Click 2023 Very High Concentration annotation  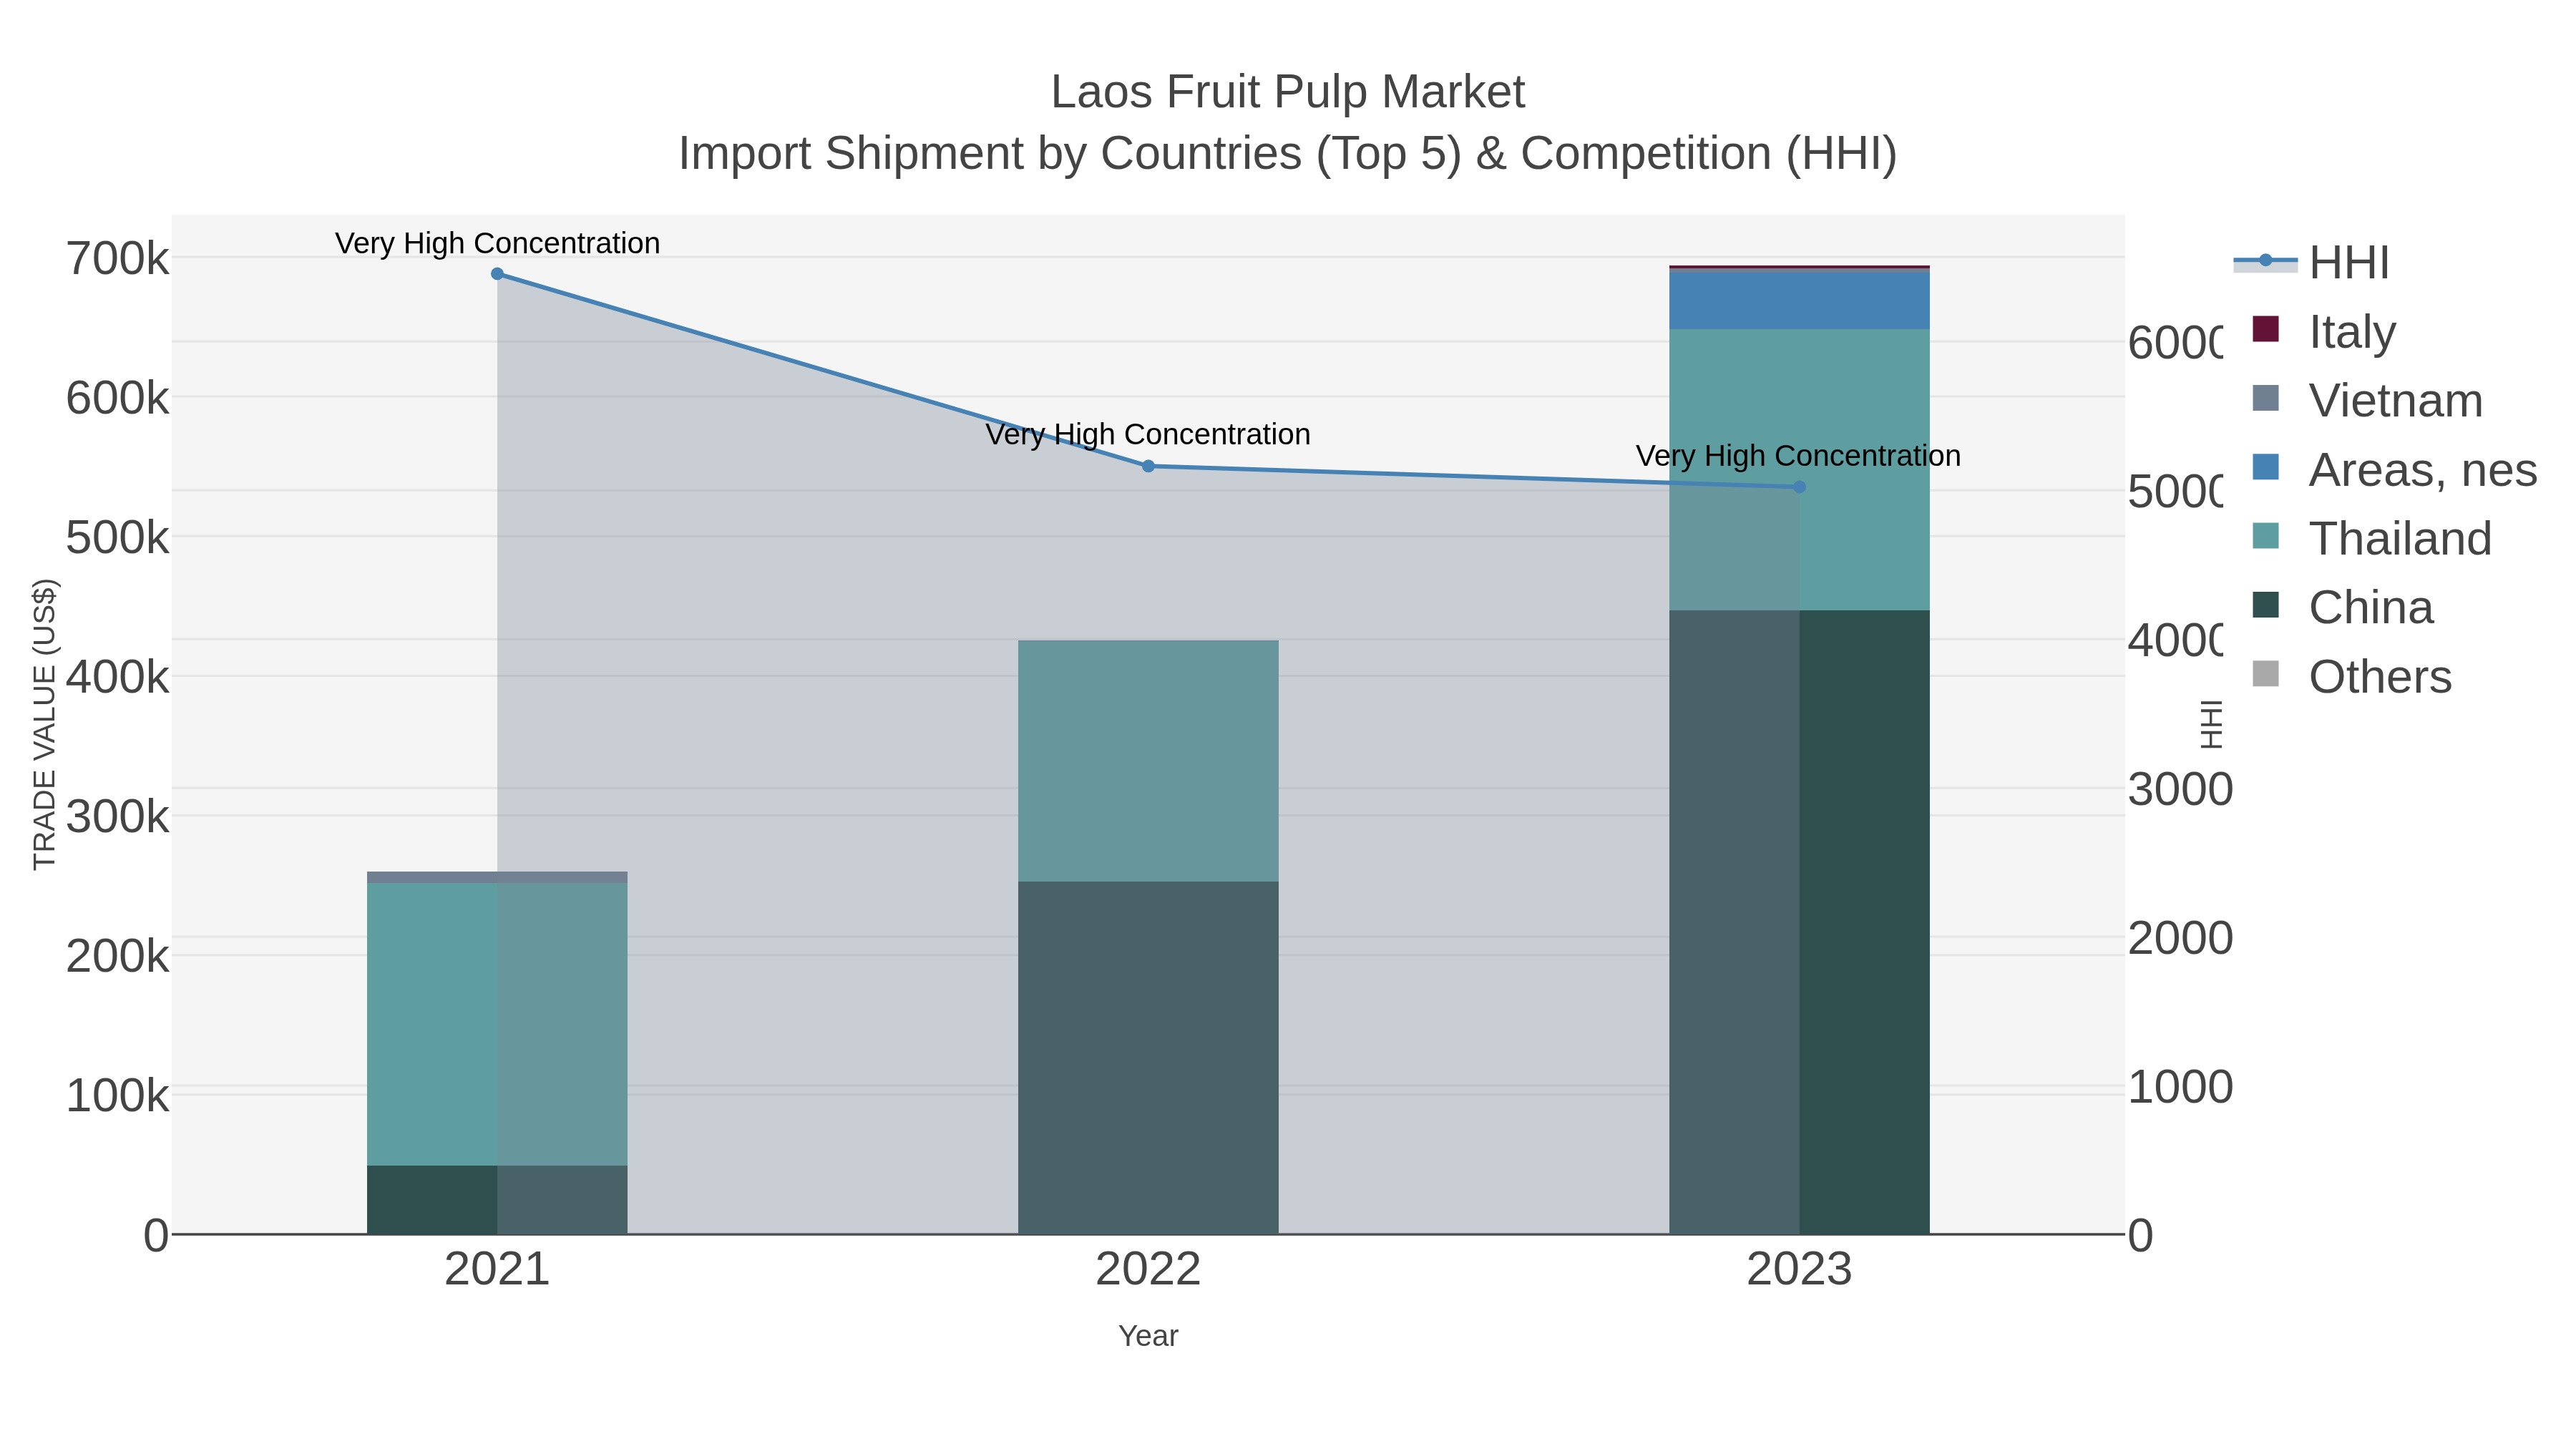point(1798,456)
